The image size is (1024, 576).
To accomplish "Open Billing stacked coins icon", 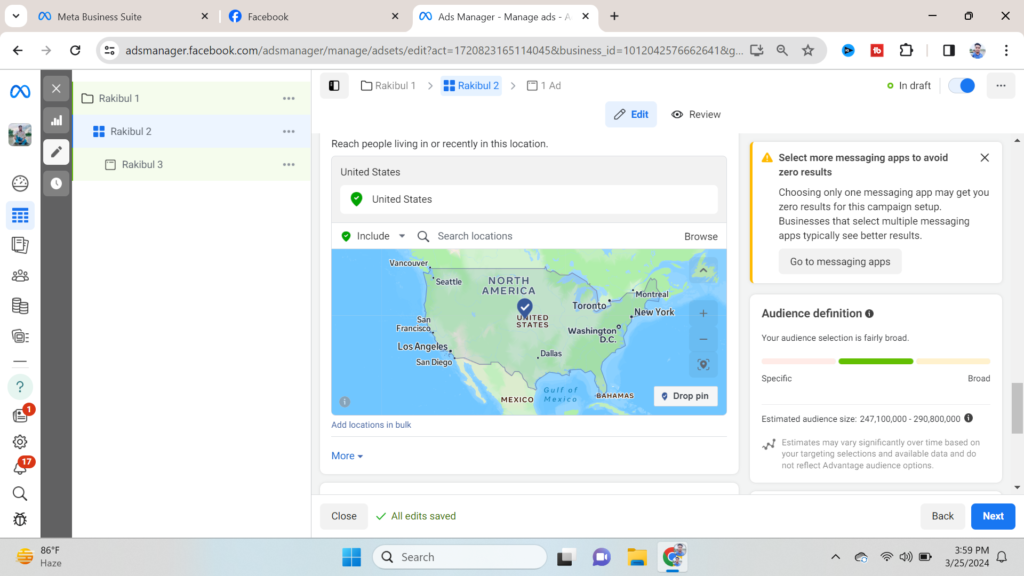I will 20,306.
